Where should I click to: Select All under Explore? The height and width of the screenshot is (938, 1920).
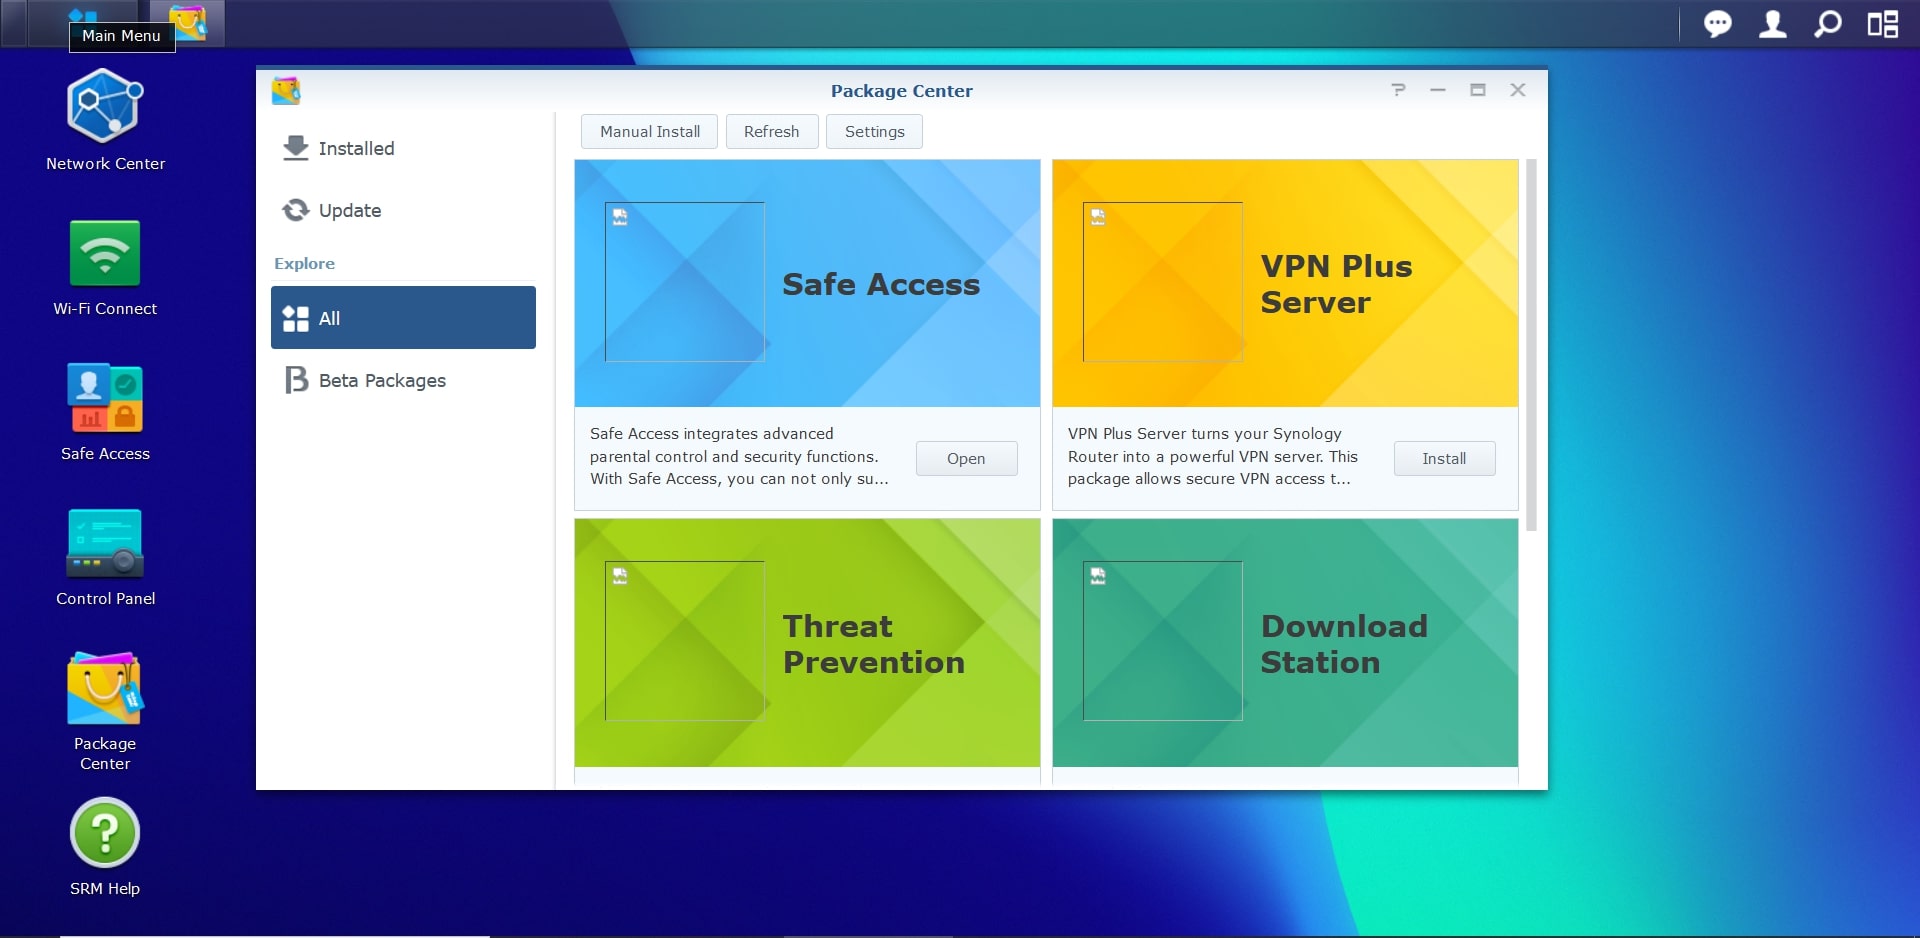(403, 318)
